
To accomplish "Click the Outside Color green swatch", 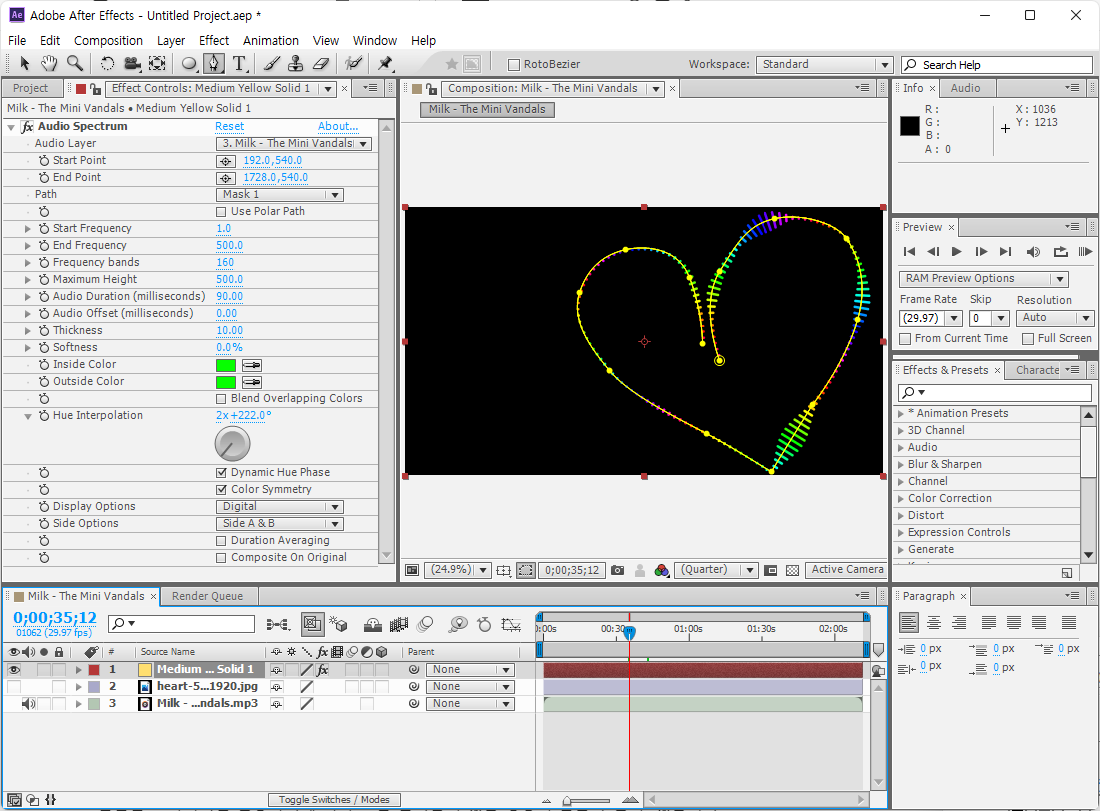I will click(x=226, y=382).
